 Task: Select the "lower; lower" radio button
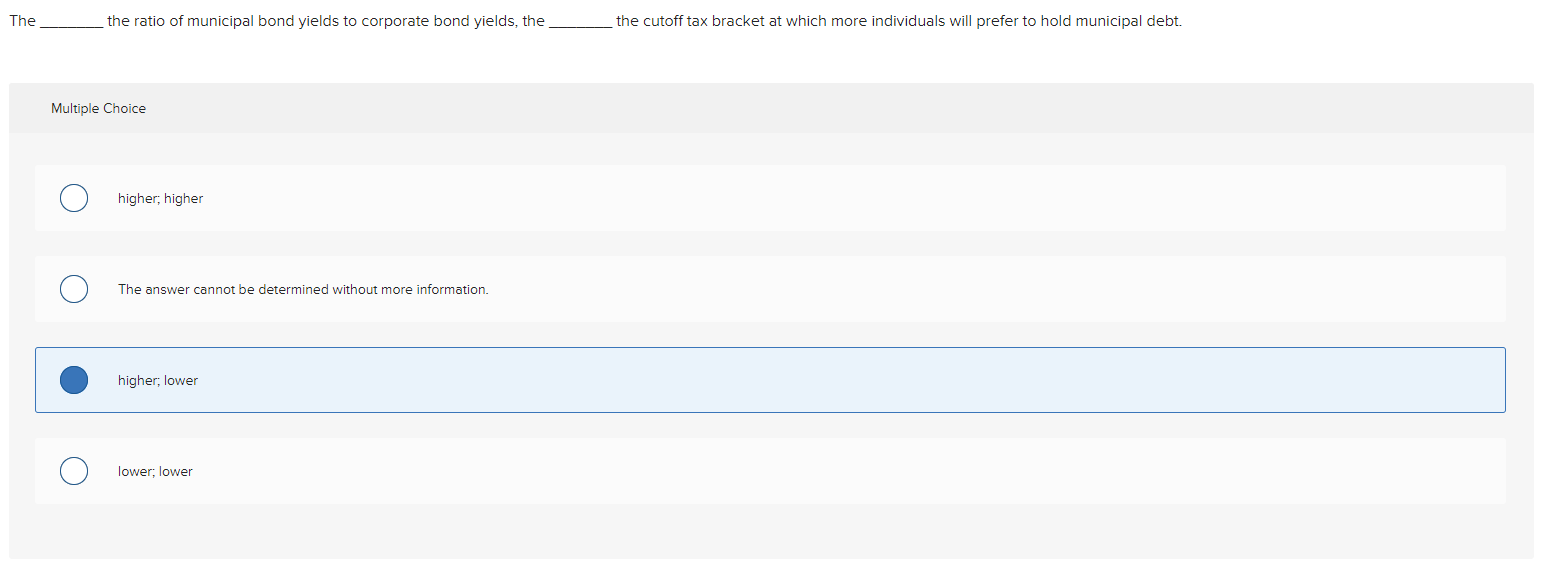[74, 471]
